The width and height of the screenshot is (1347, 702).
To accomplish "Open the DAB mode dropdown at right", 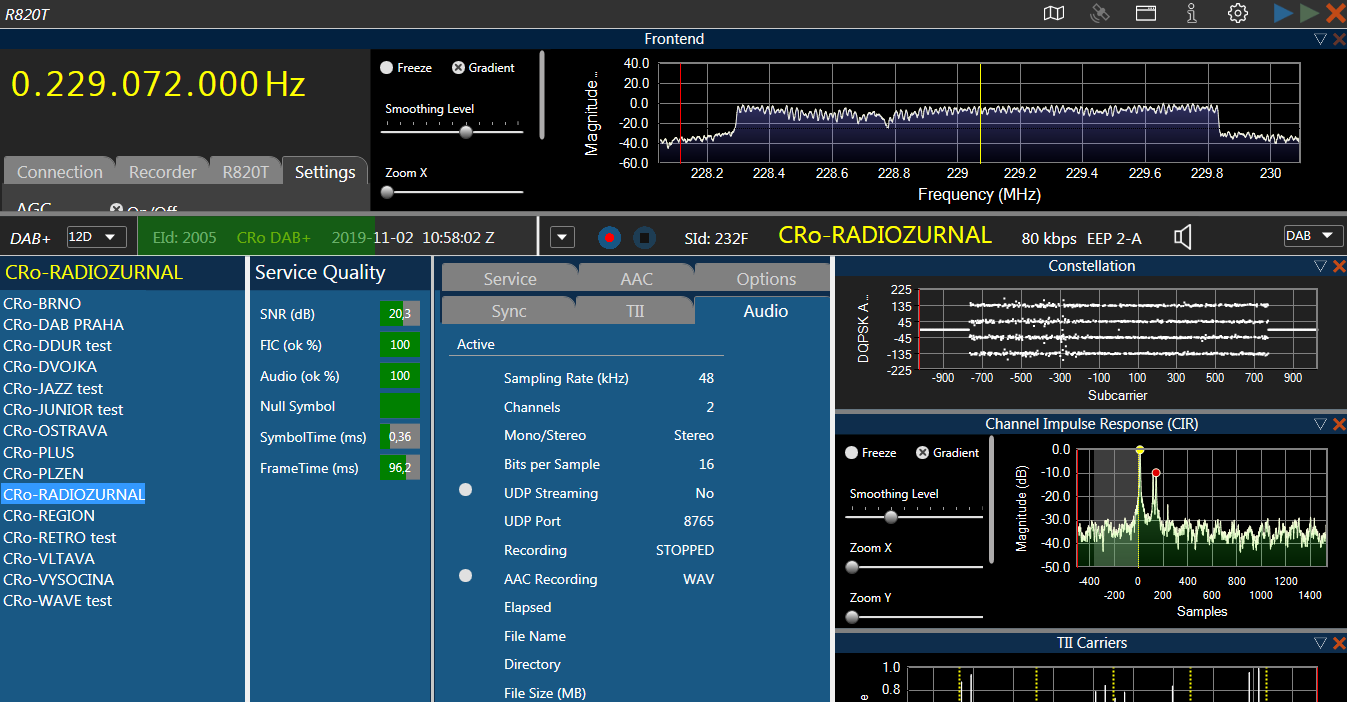I will coord(1312,236).
